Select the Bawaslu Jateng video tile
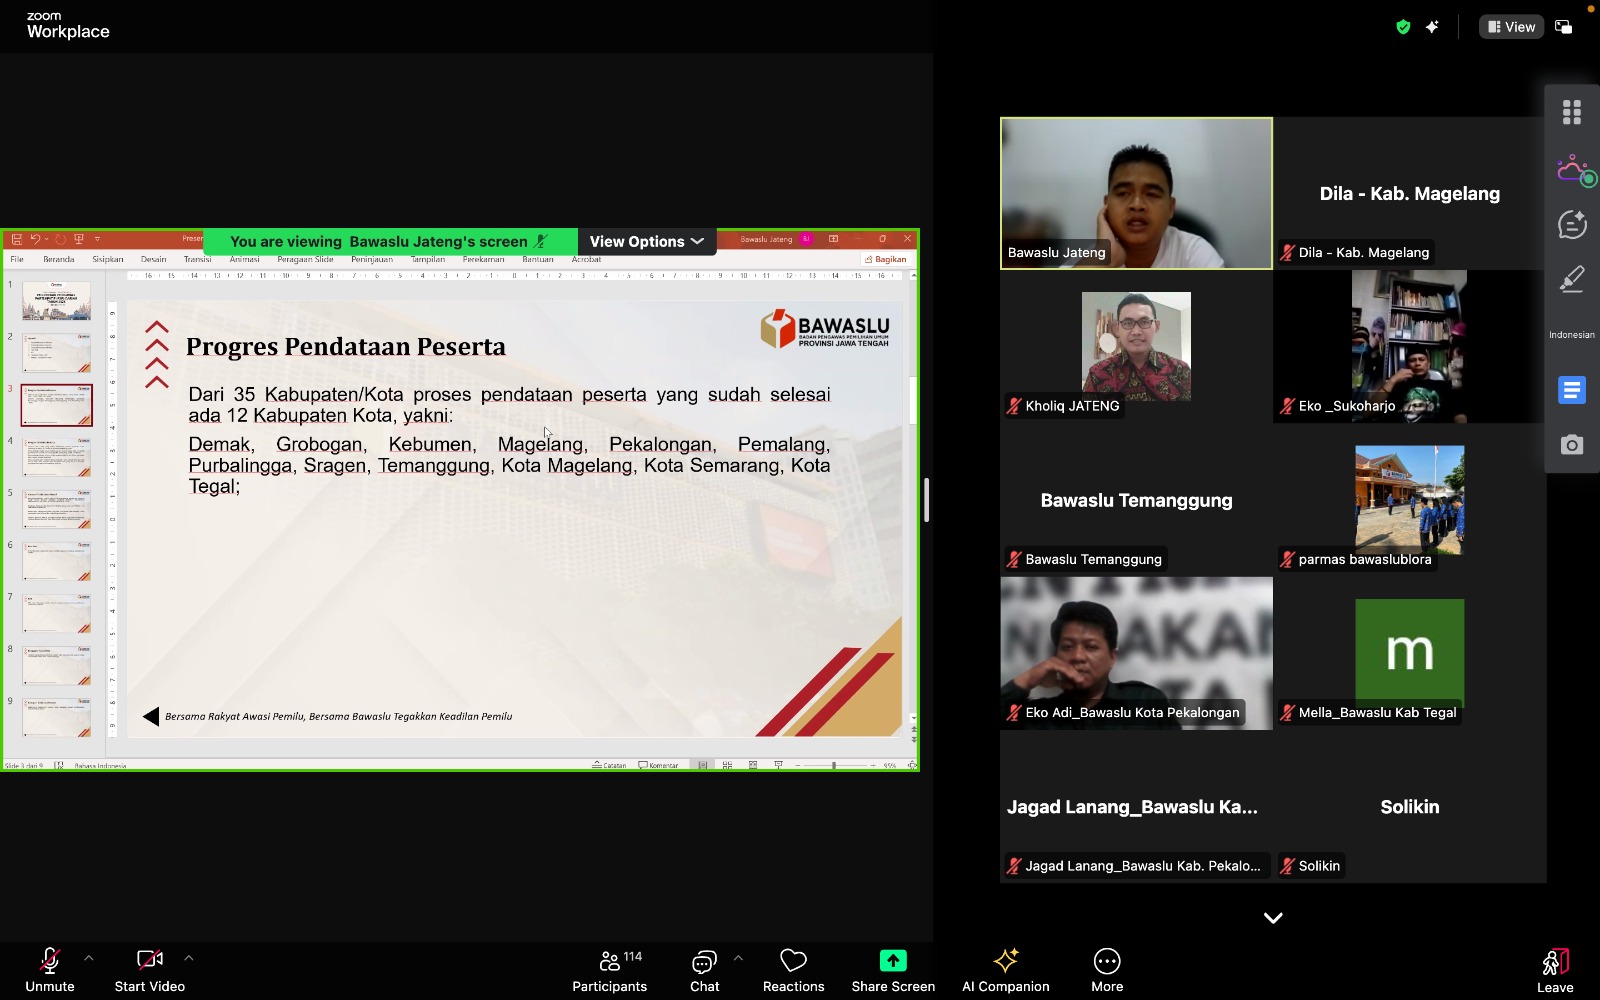Screen dimensions: 1600x1000 coord(1136,193)
